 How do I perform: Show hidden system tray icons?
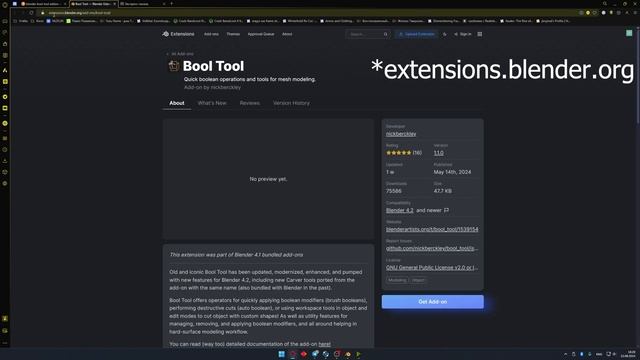point(565,354)
